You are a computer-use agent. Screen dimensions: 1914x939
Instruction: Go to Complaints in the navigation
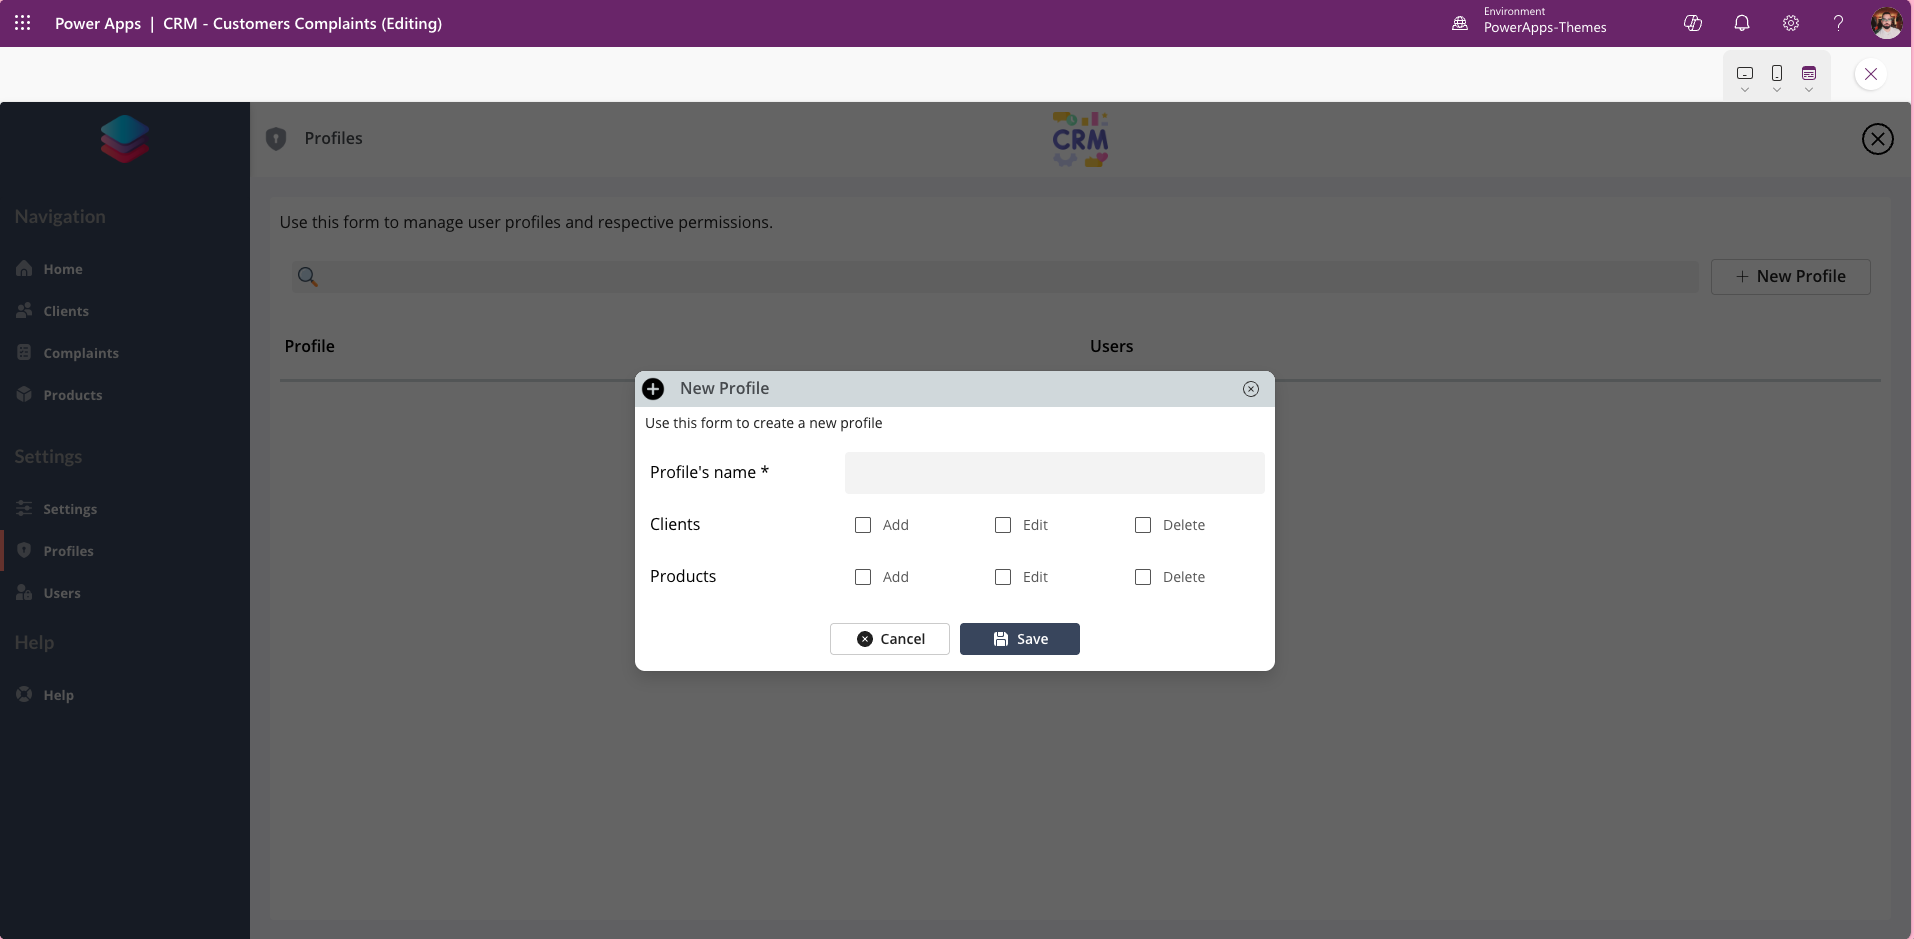click(80, 353)
